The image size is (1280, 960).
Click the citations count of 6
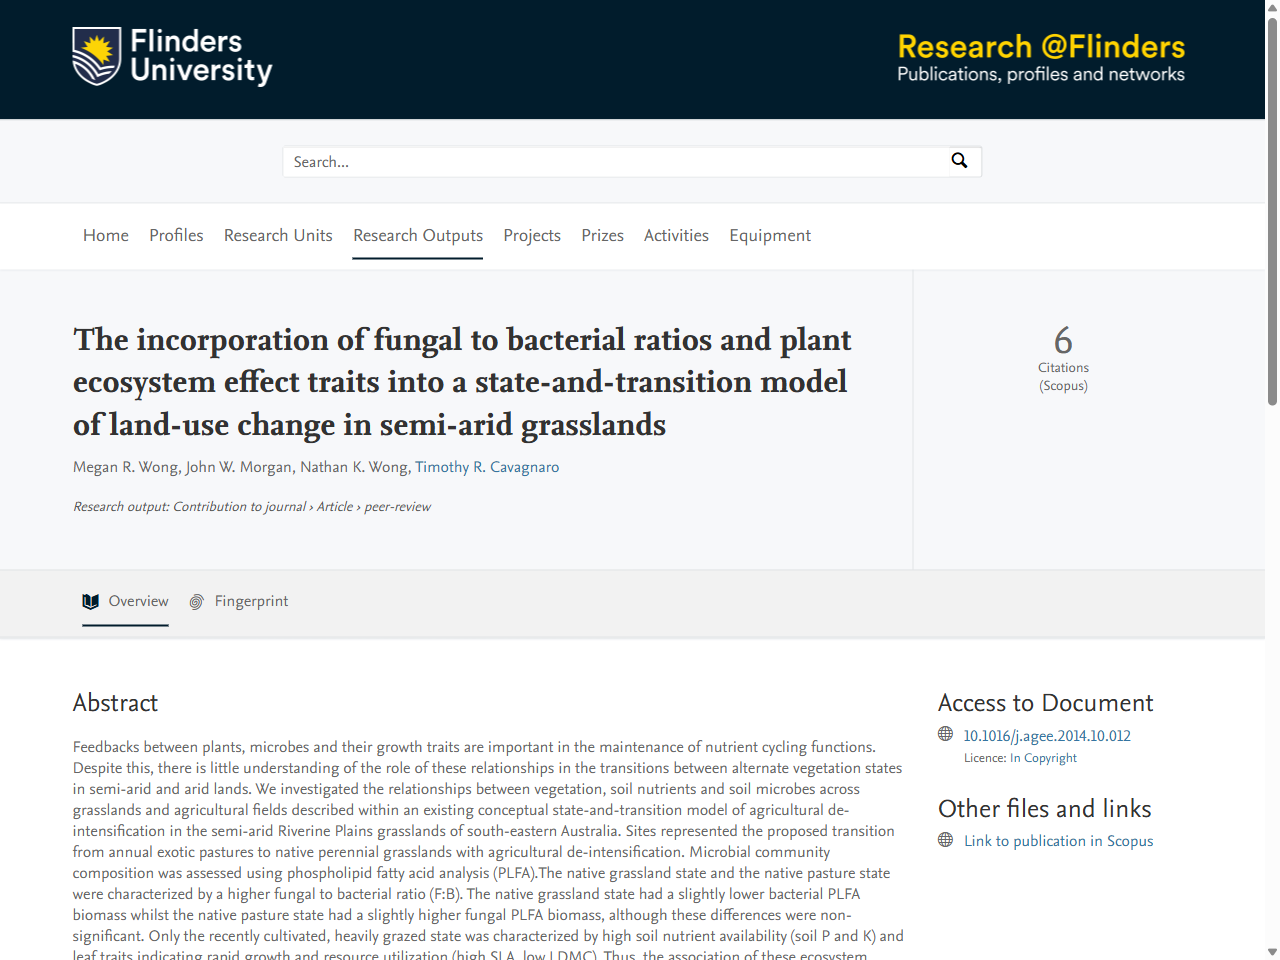(1063, 341)
